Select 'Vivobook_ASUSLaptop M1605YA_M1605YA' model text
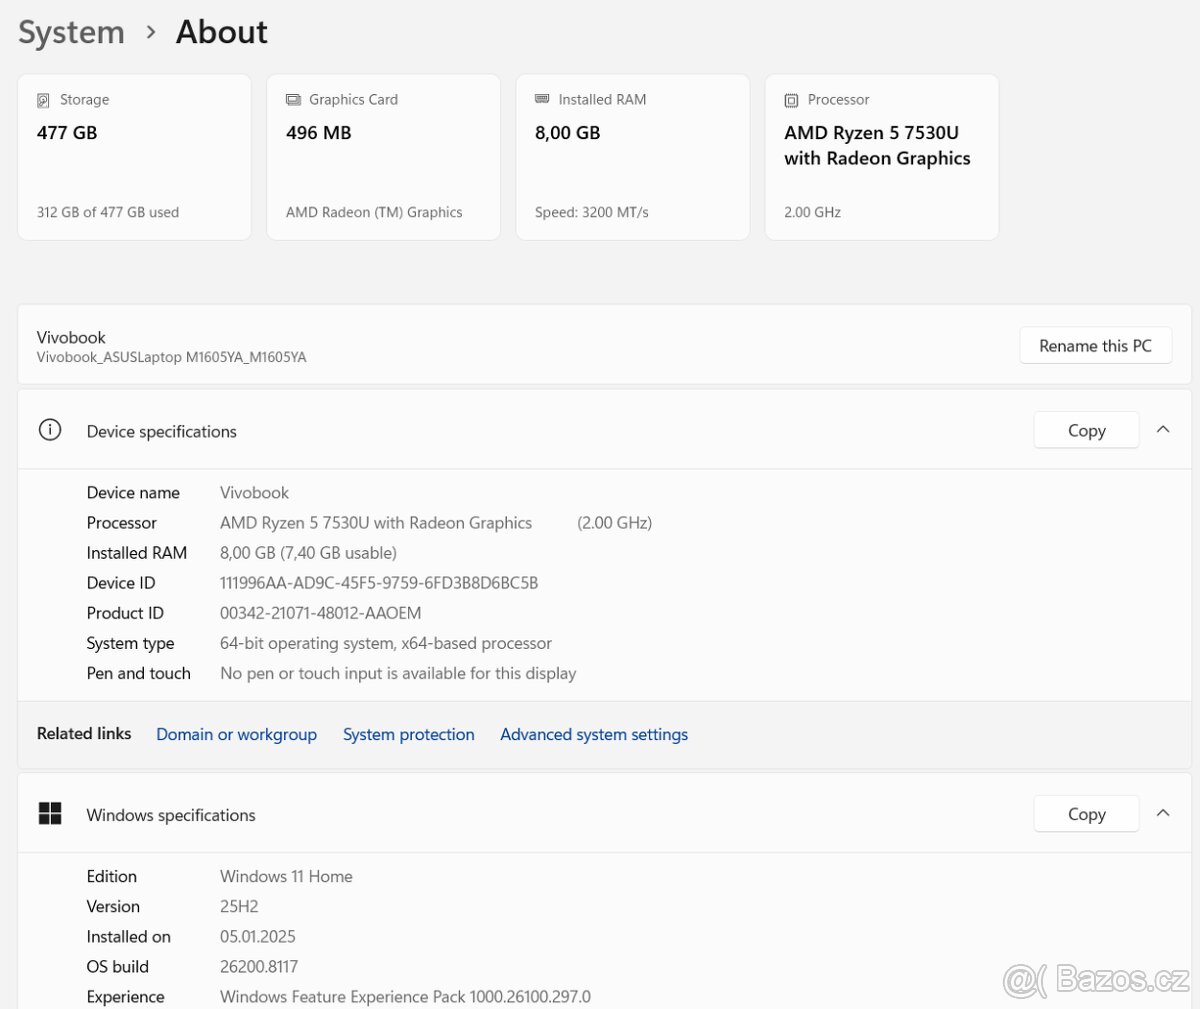This screenshot has height=1009, width=1200. point(172,357)
